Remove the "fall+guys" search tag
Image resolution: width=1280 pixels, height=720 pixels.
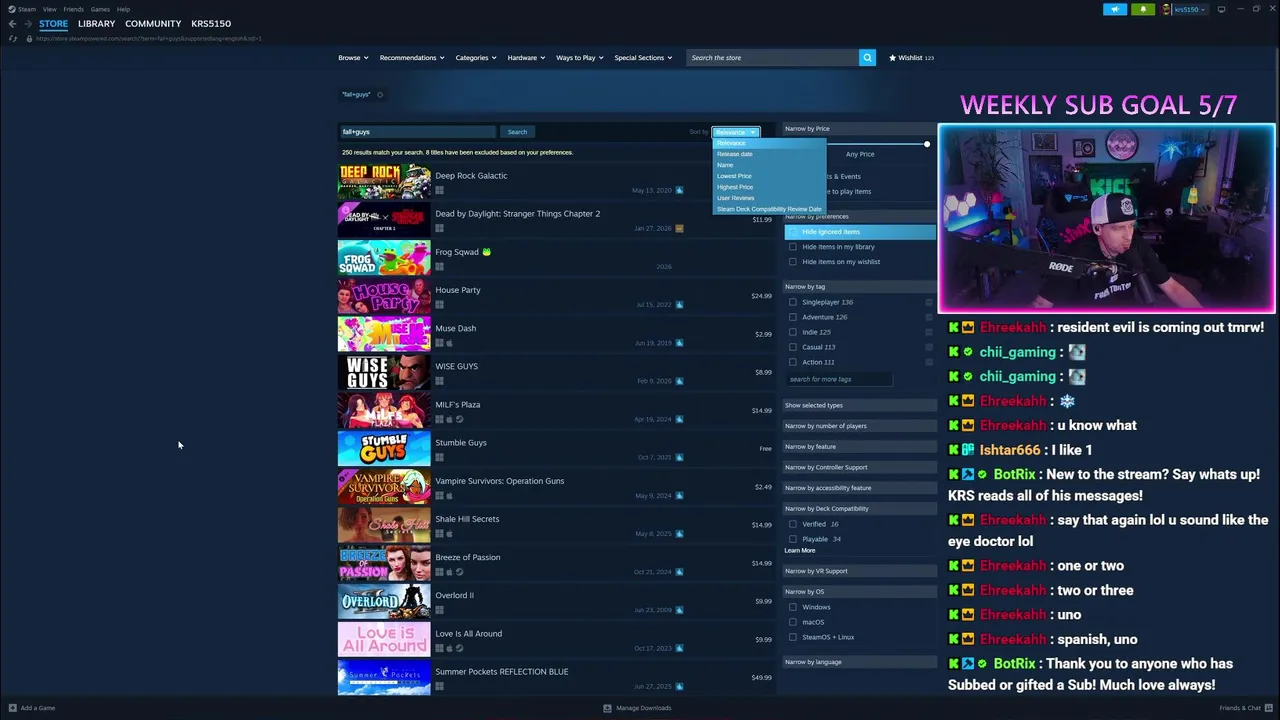tap(380, 95)
